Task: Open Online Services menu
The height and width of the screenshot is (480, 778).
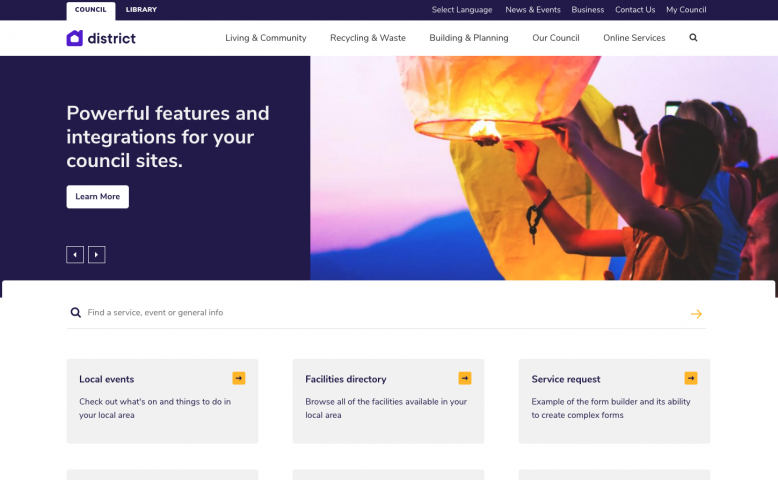Action: point(634,38)
